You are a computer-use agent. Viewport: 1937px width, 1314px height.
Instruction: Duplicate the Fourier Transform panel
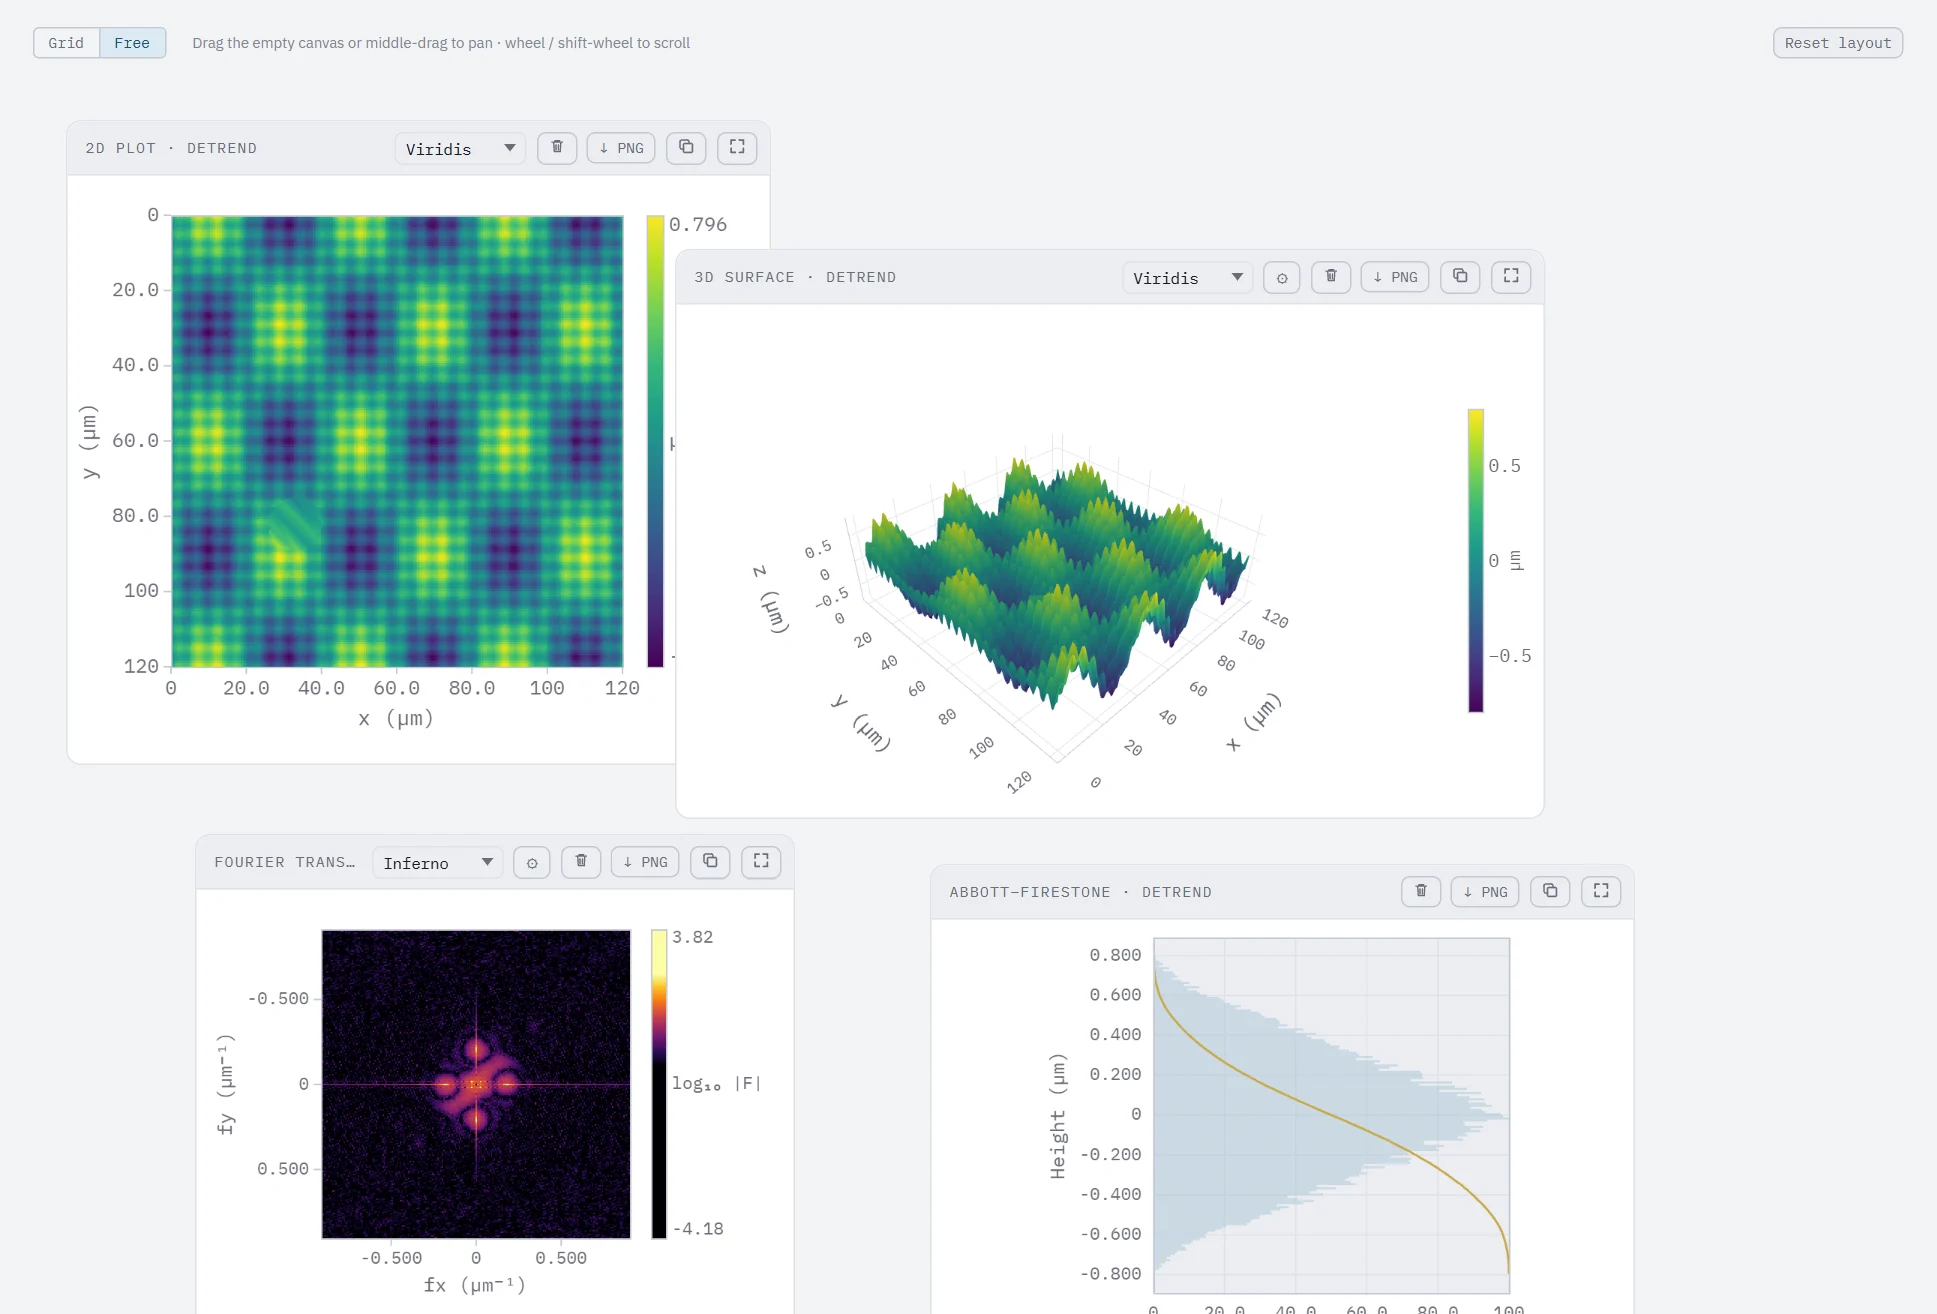pyautogui.click(x=710, y=862)
